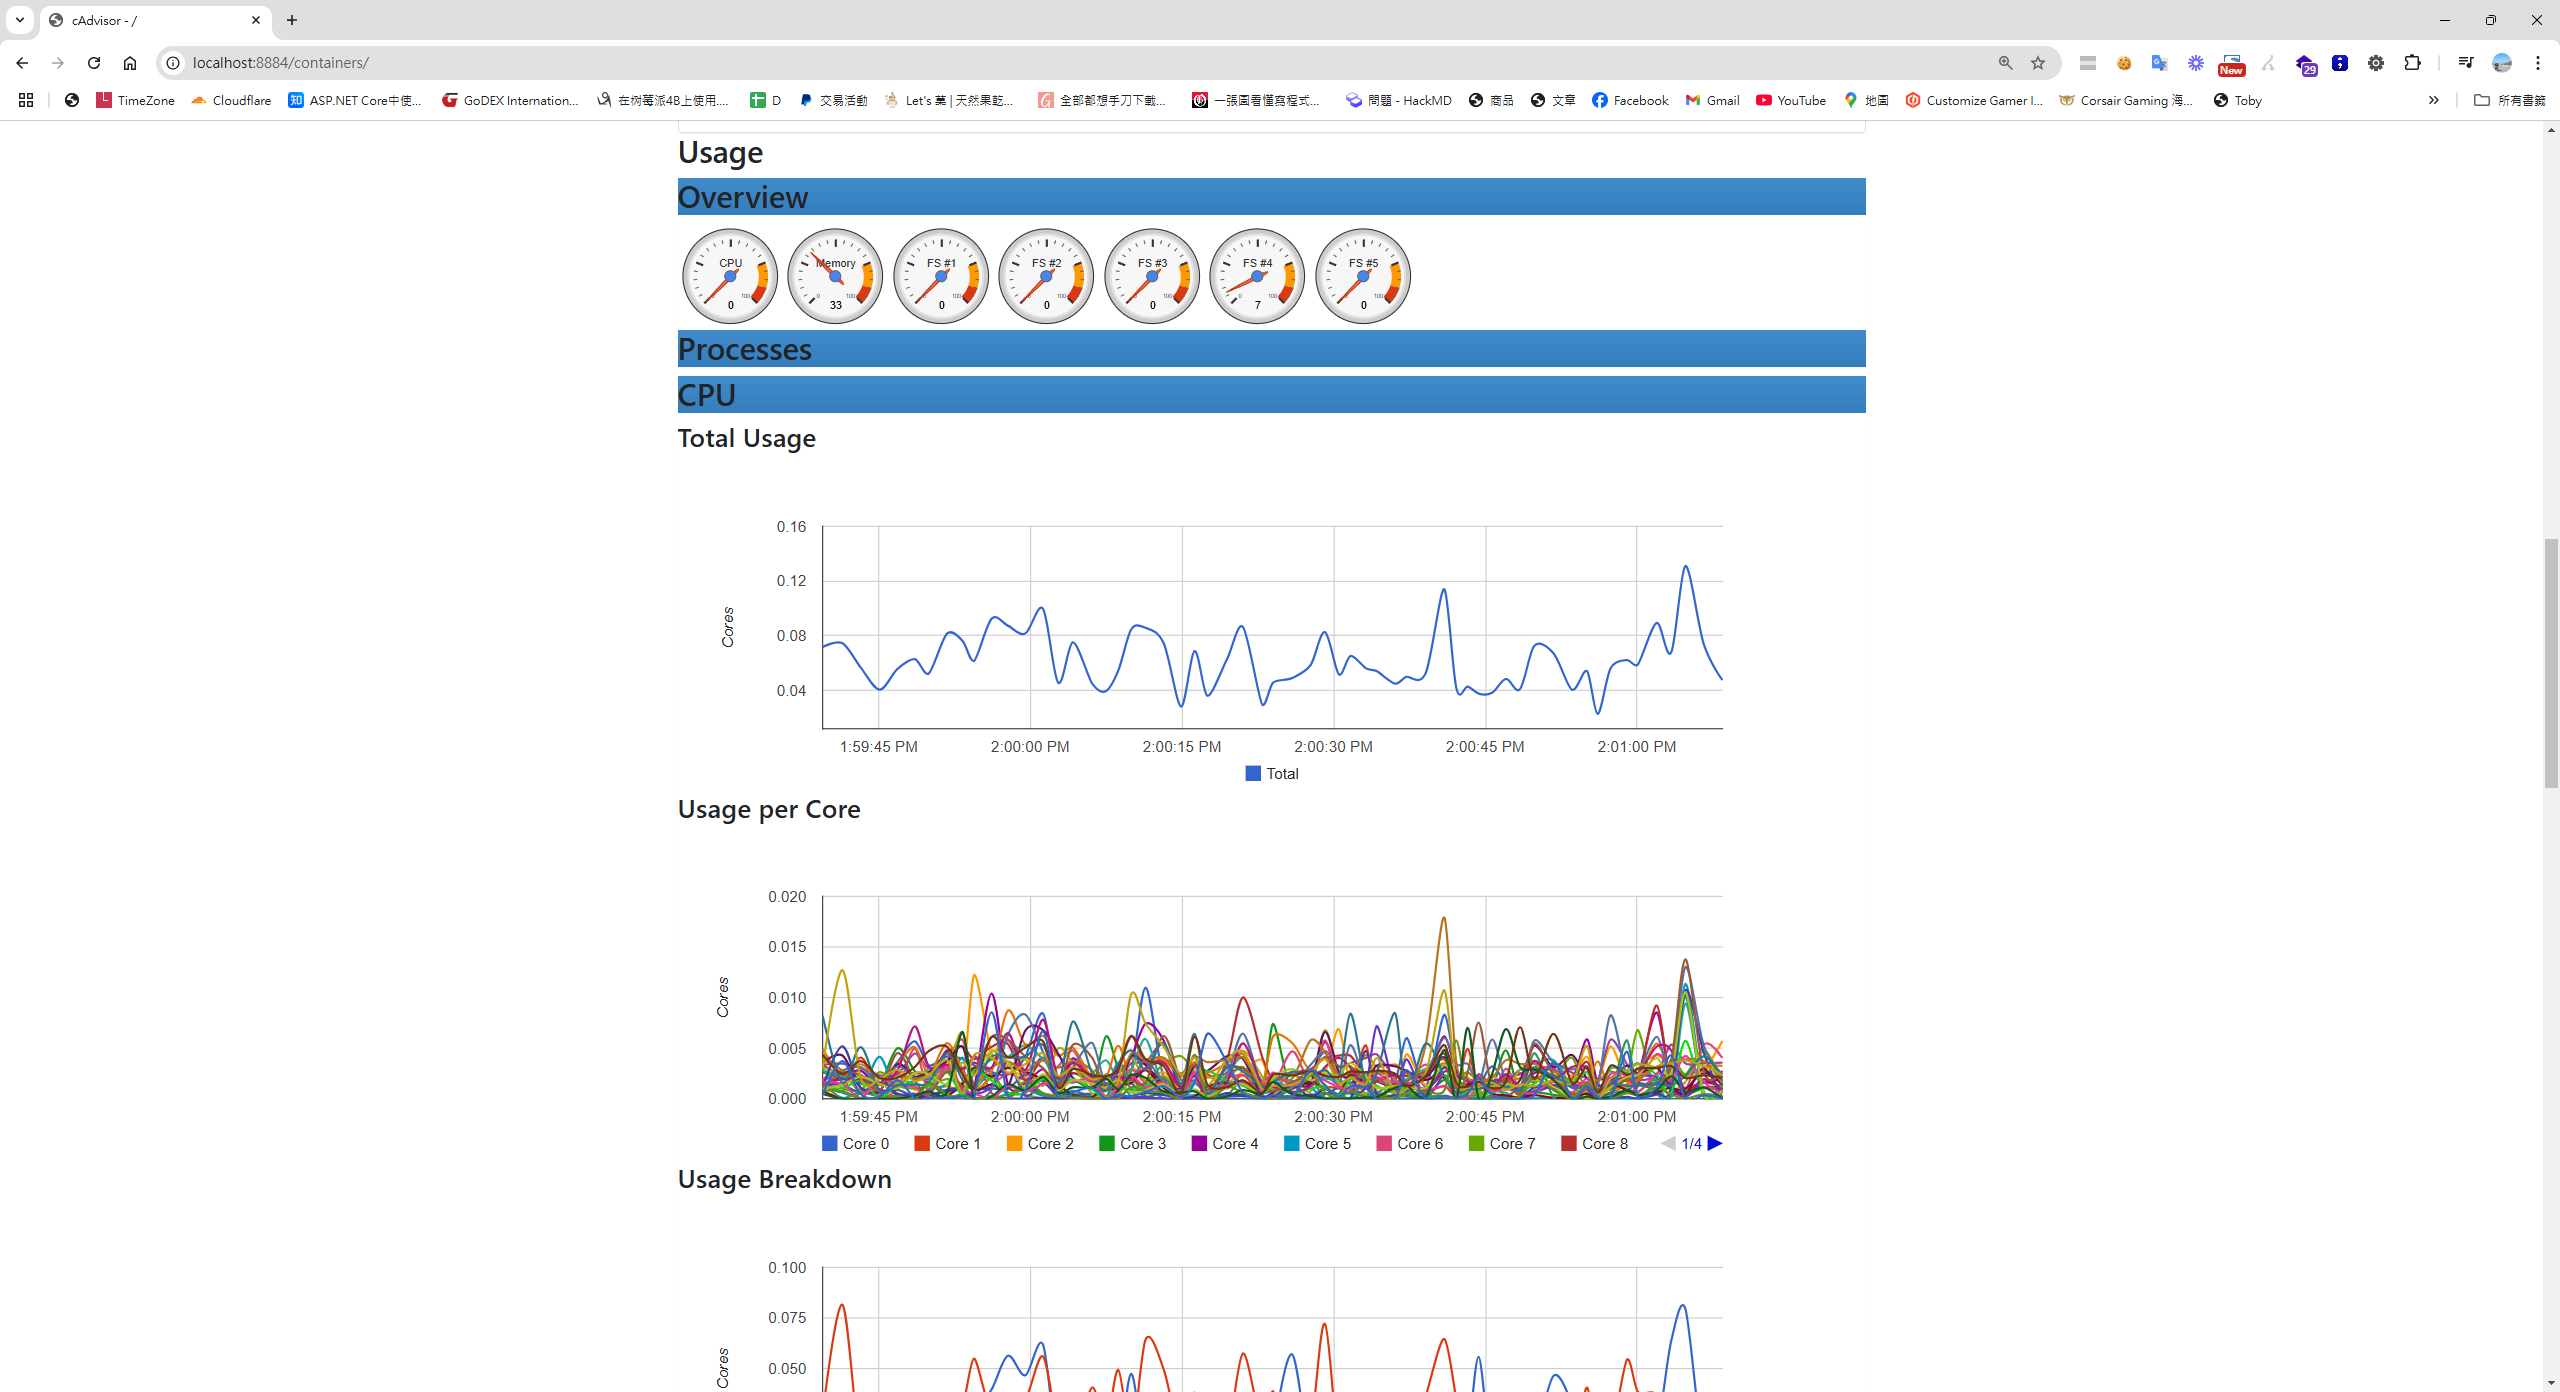Screen dimensions: 2560x1392
Task: Click the CPU gauge in Overview
Action: [x=729, y=275]
